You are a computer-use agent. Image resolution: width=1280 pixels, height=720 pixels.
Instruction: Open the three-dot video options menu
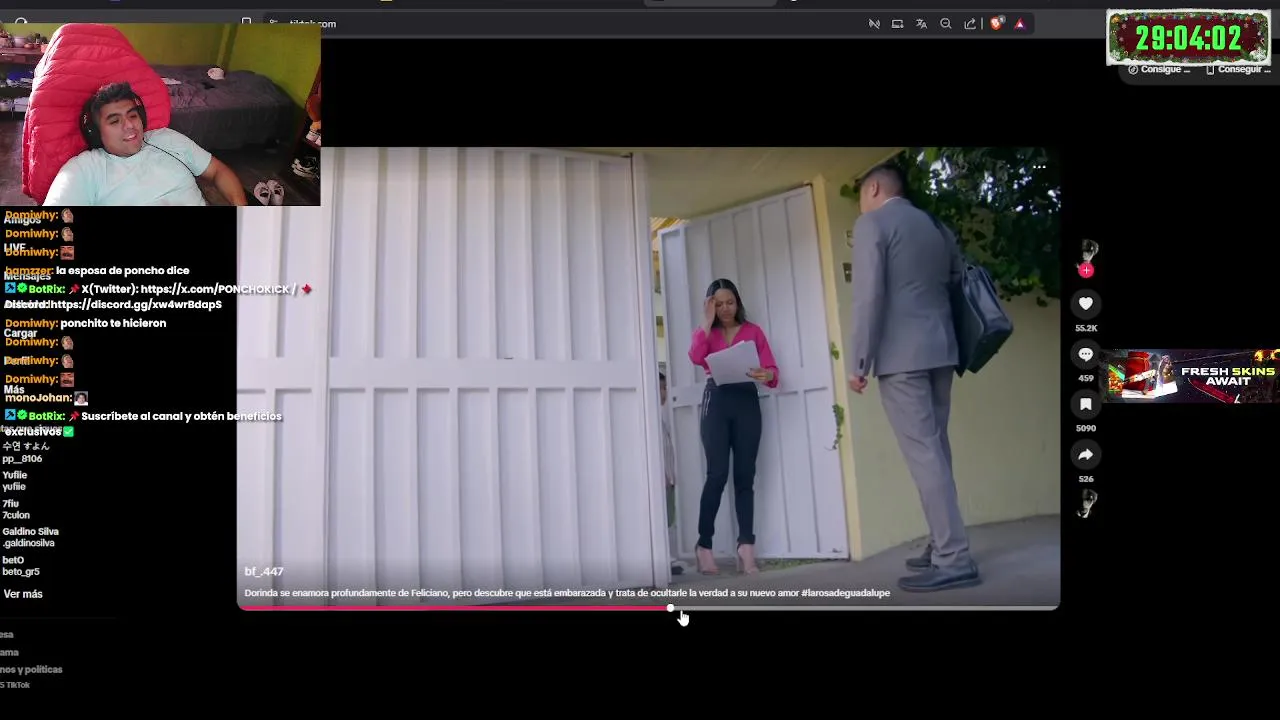point(1039,167)
